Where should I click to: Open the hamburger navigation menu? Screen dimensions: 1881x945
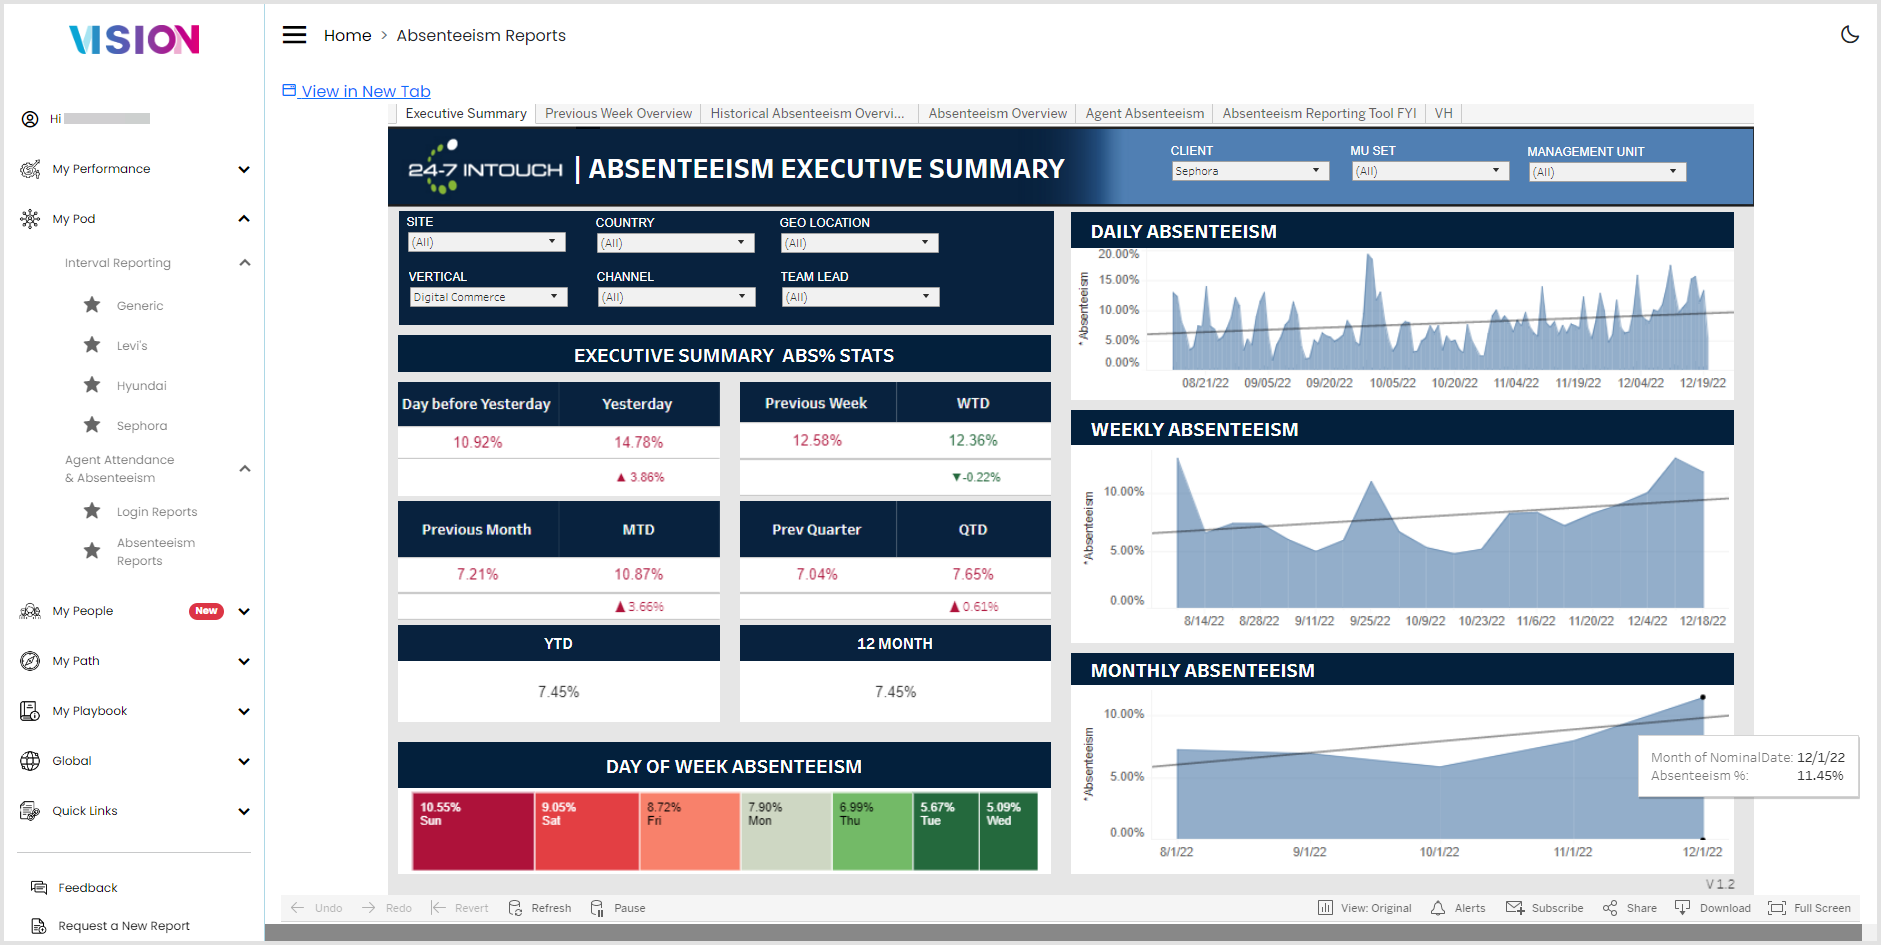[x=294, y=35]
